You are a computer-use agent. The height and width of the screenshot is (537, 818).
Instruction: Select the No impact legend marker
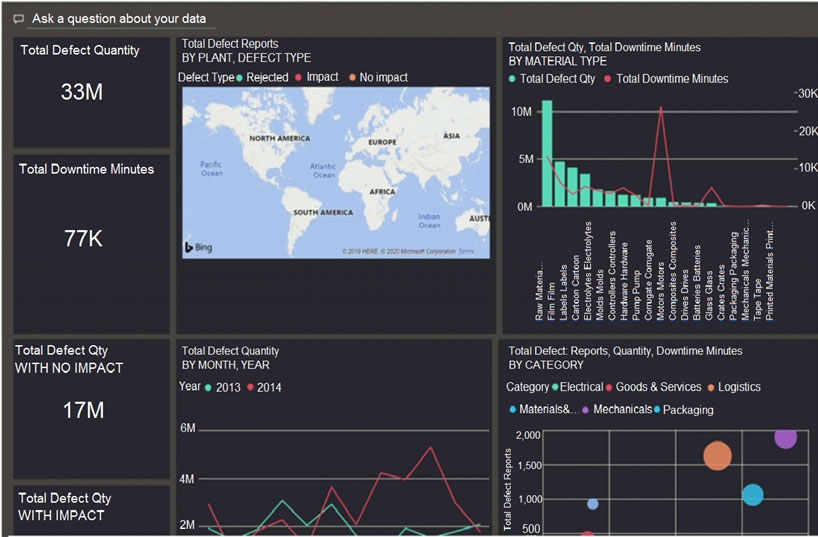[x=352, y=77]
